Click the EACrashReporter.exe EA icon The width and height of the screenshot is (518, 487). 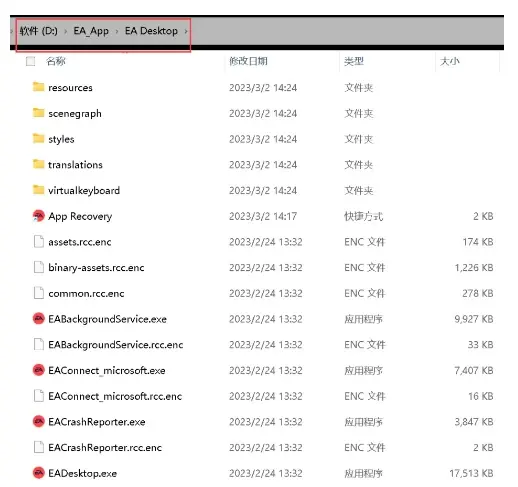38,421
